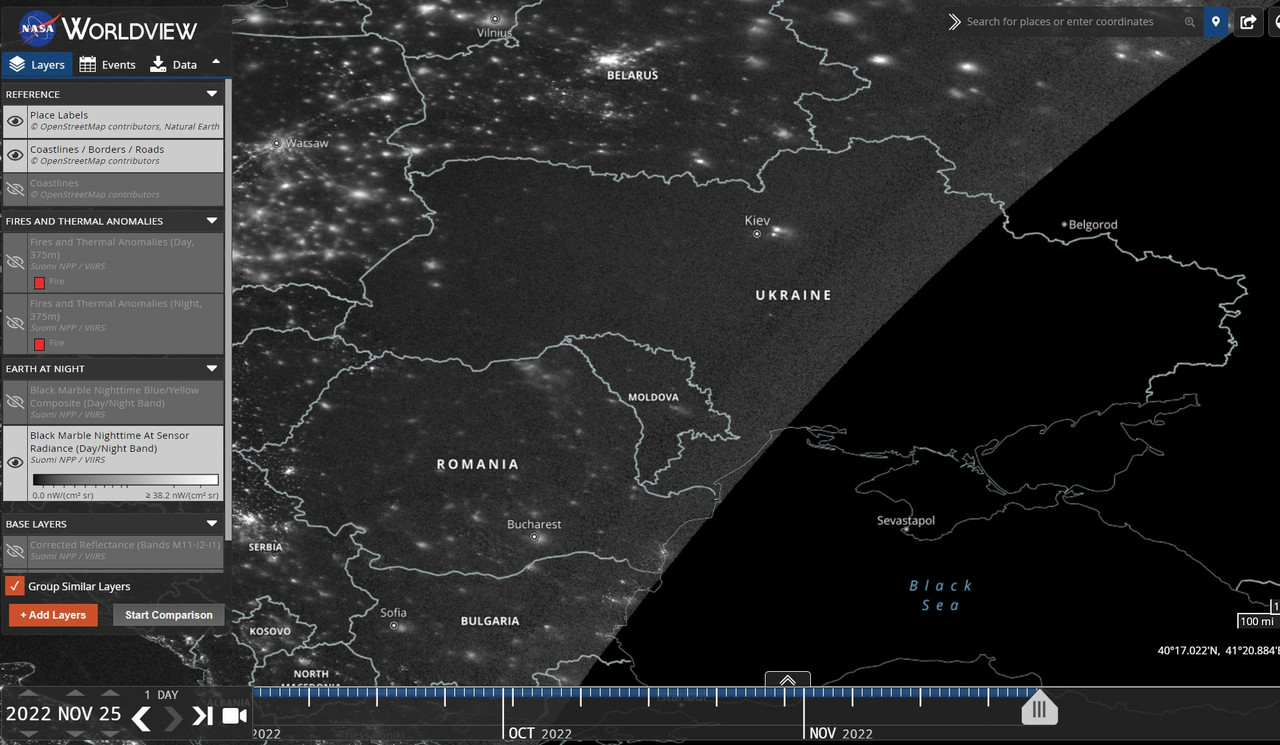This screenshot has height=745, width=1280.
Task: Jump to latest date with skip arrow
Action: tap(203, 716)
